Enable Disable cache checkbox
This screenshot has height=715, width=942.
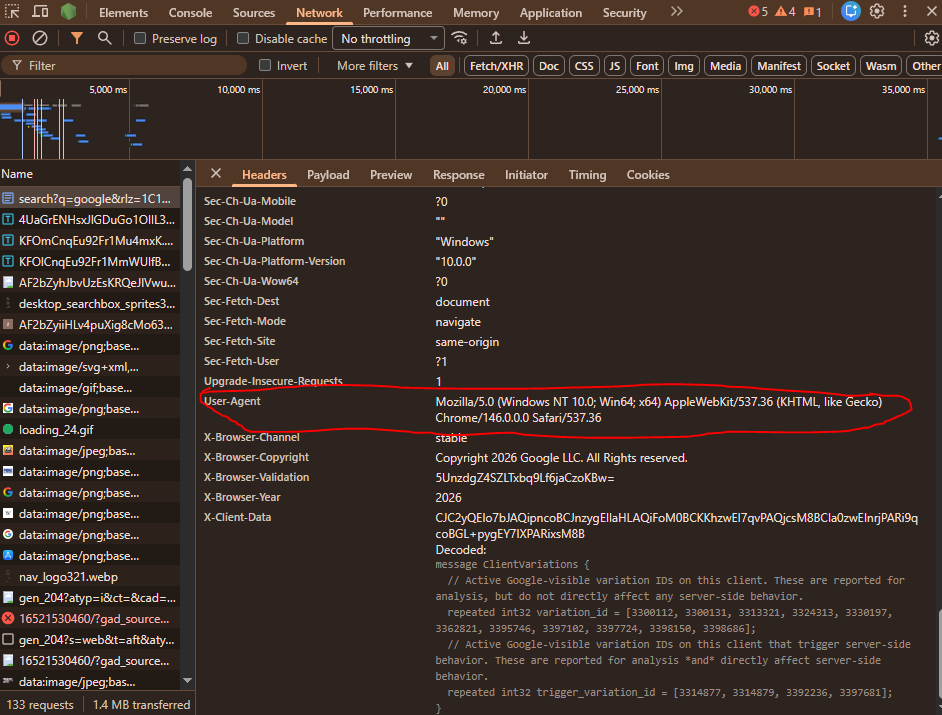click(x=243, y=38)
